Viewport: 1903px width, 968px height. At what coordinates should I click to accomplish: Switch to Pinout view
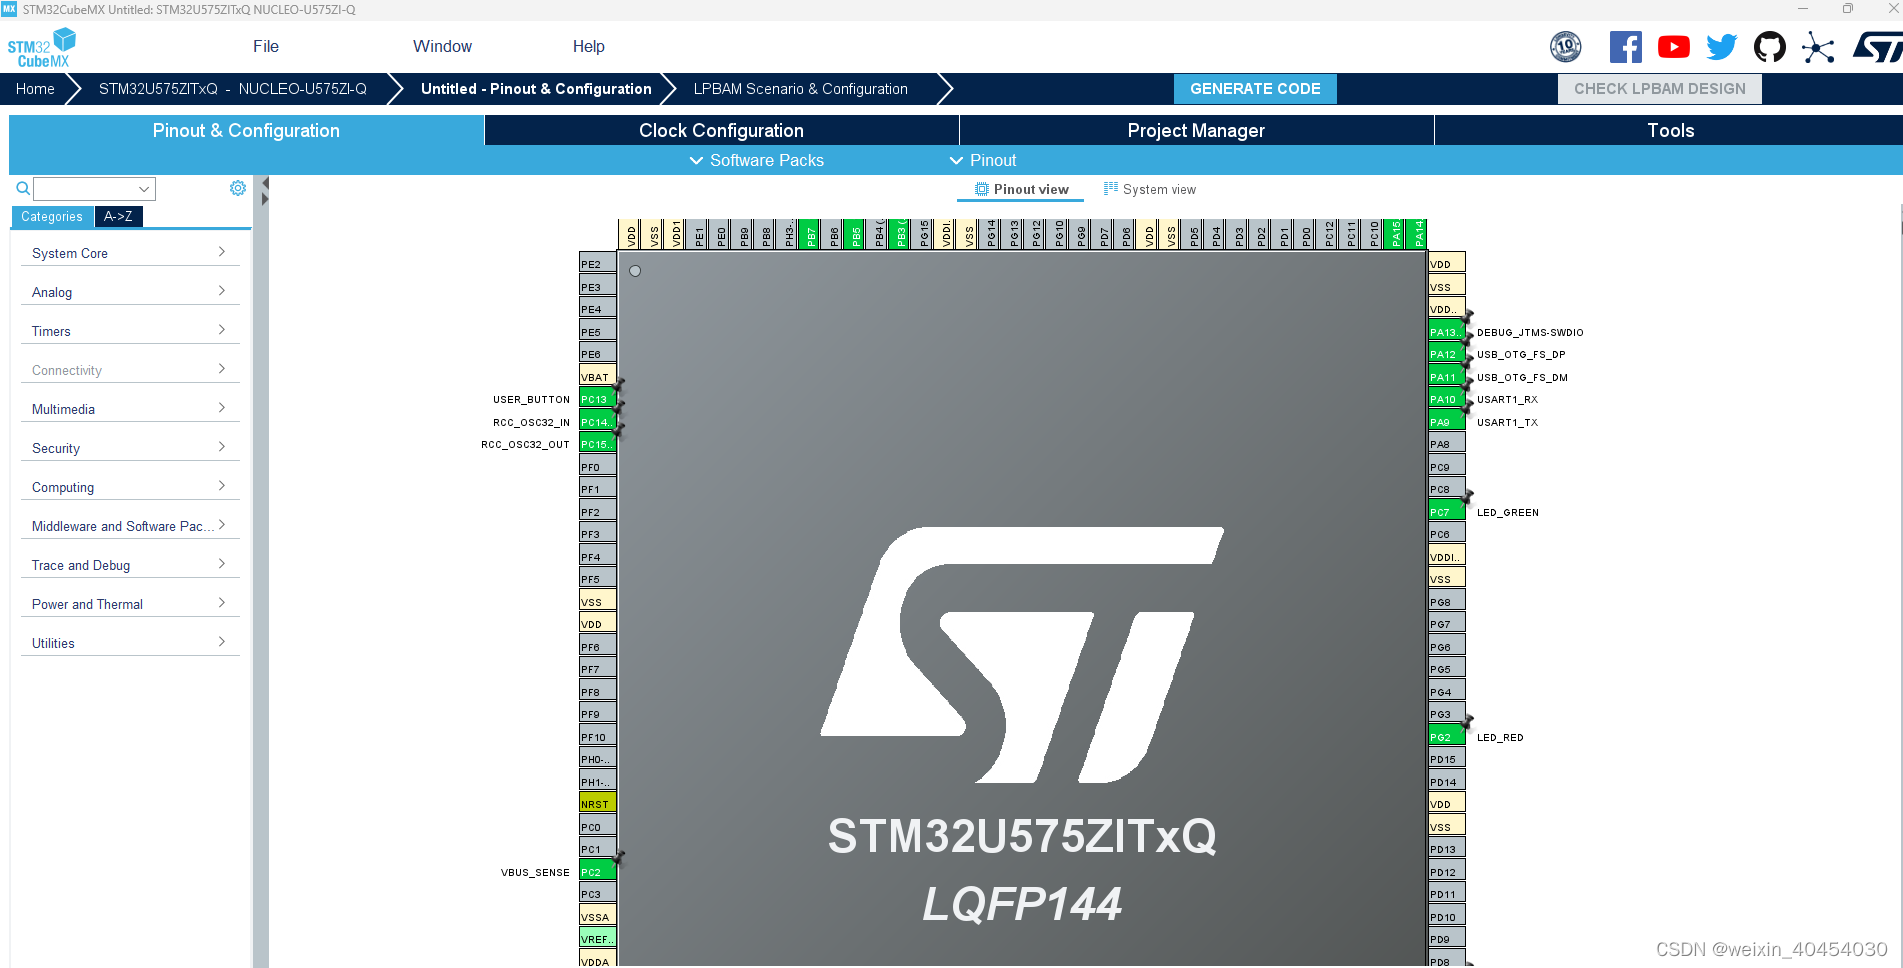pyautogui.click(x=1021, y=189)
